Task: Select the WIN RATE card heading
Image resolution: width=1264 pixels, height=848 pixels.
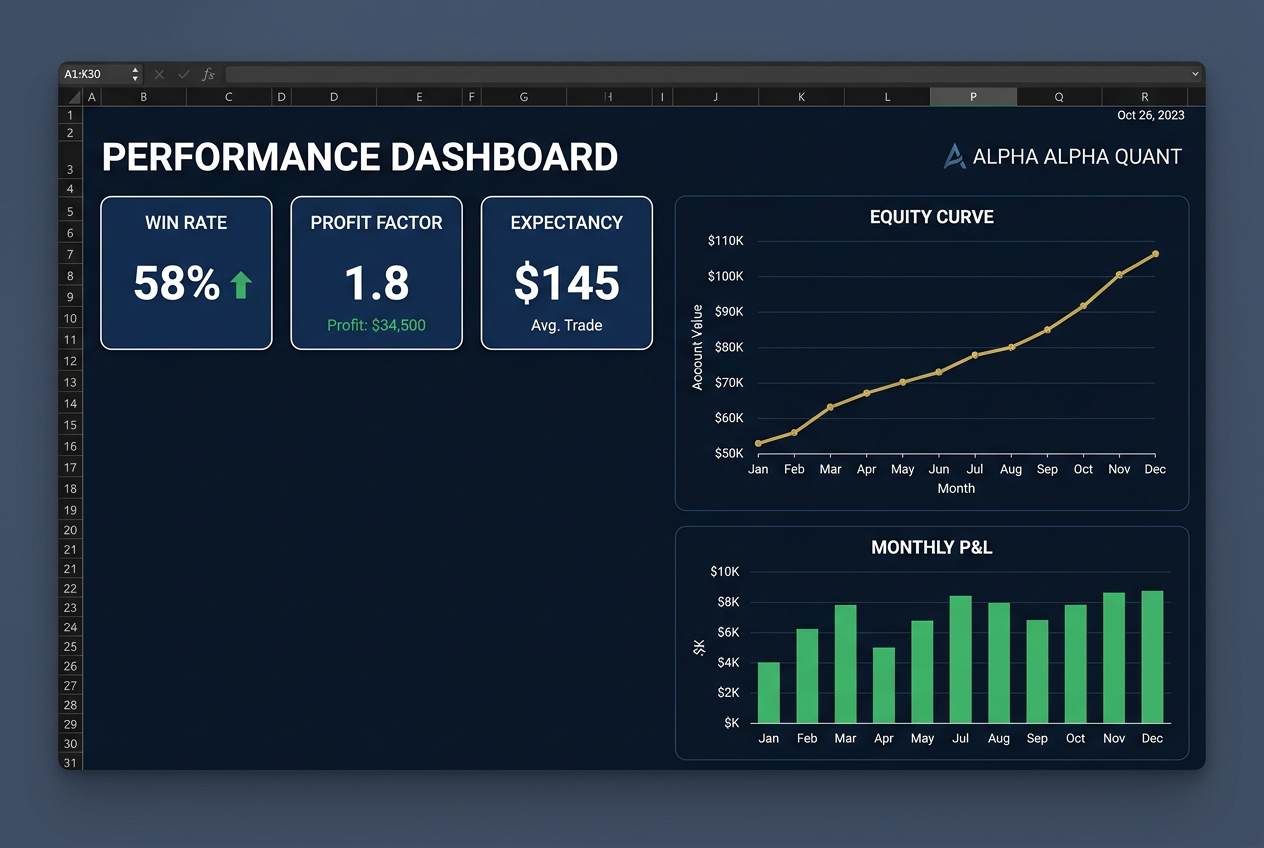Action: tap(186, 222)
